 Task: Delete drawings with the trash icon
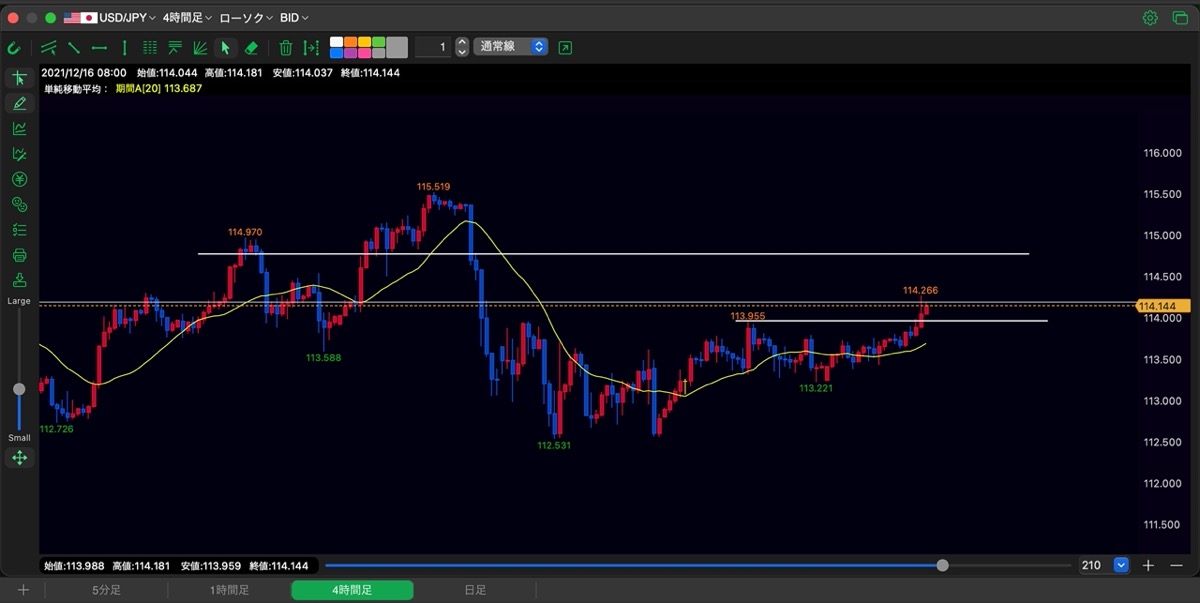click(x=285, y=47)
